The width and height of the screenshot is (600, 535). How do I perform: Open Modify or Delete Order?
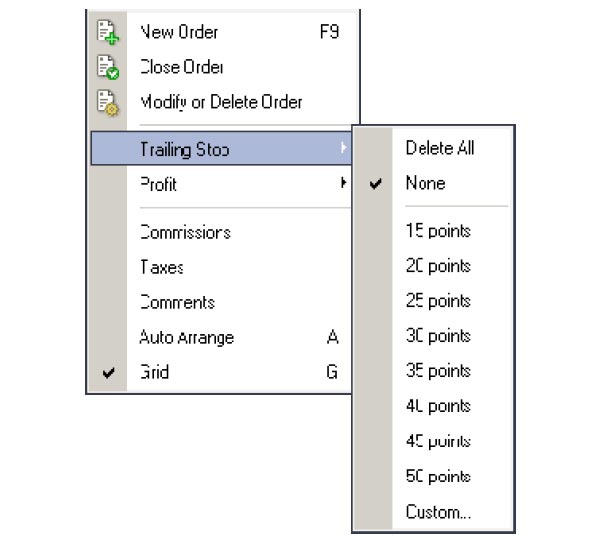coord(221,102)
